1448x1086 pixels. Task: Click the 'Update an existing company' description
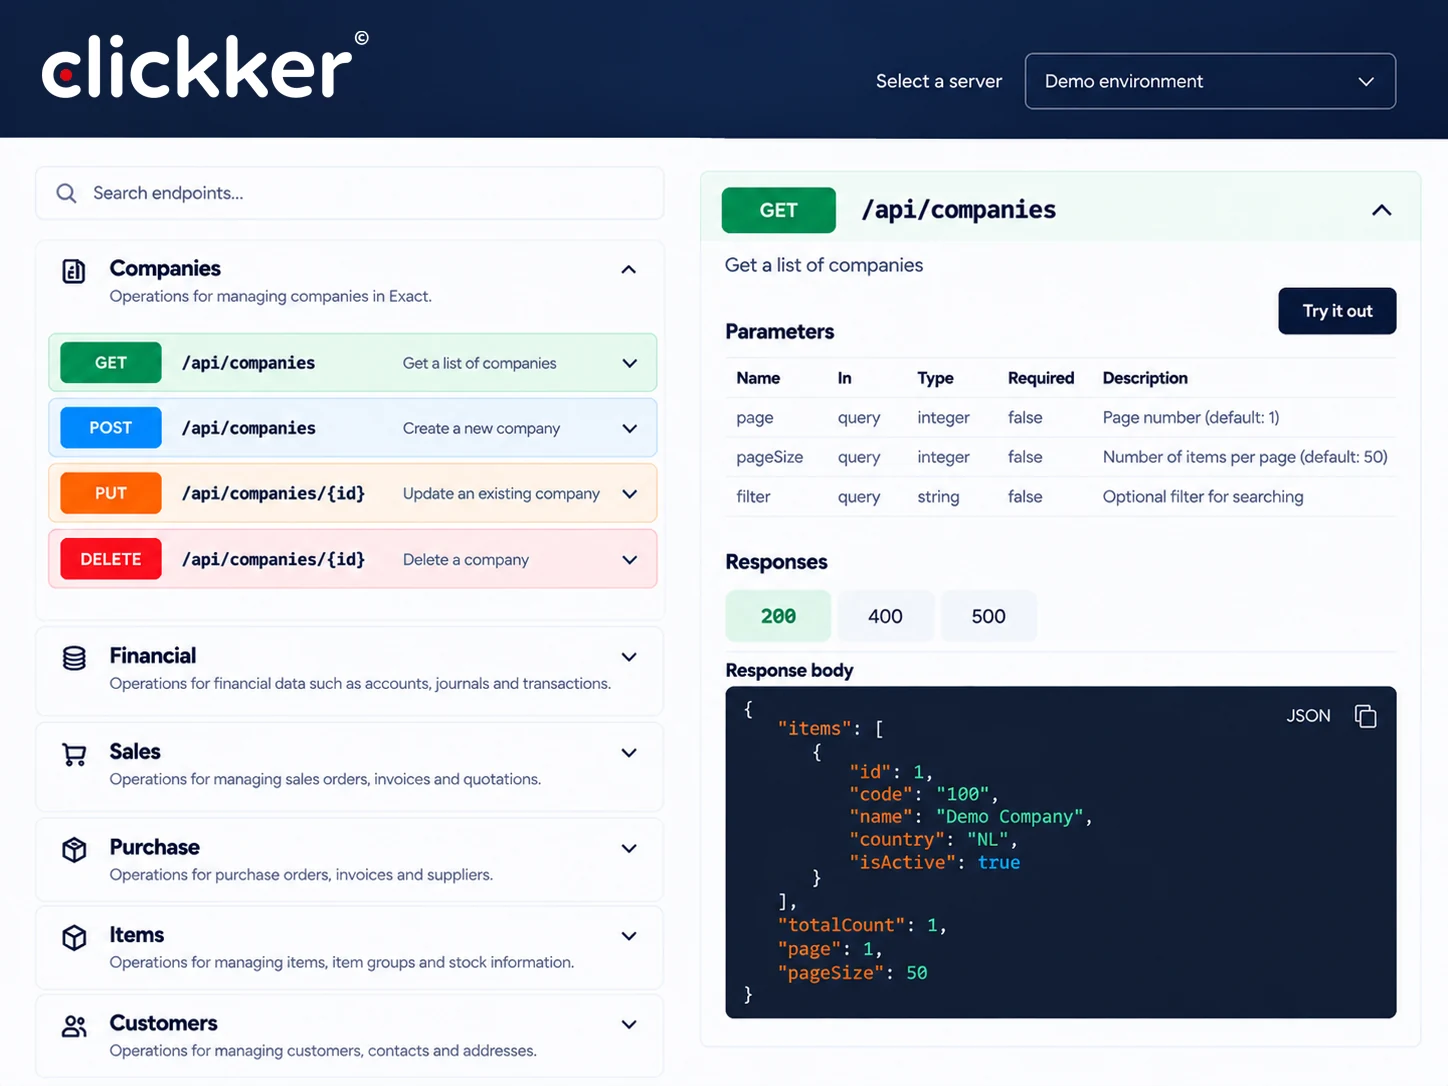501,494
